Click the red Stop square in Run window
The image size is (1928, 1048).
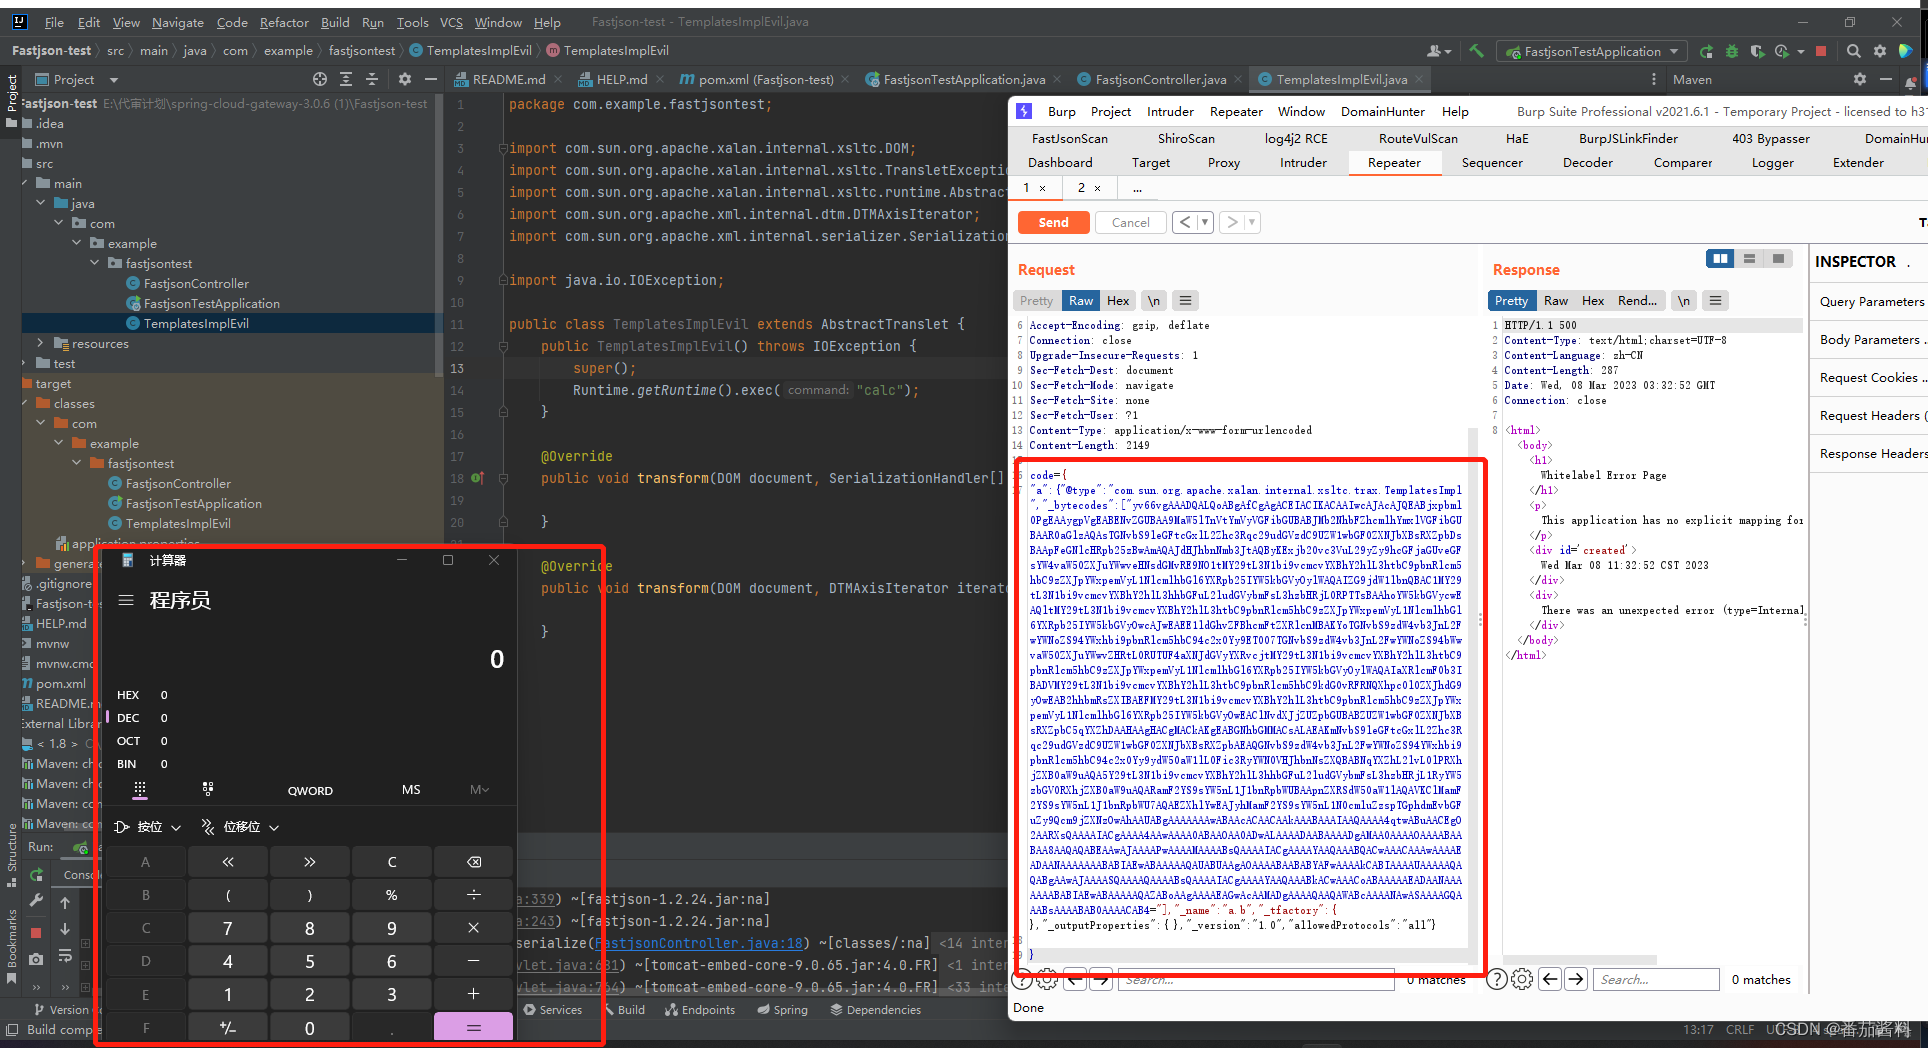[x=36, y=932]
